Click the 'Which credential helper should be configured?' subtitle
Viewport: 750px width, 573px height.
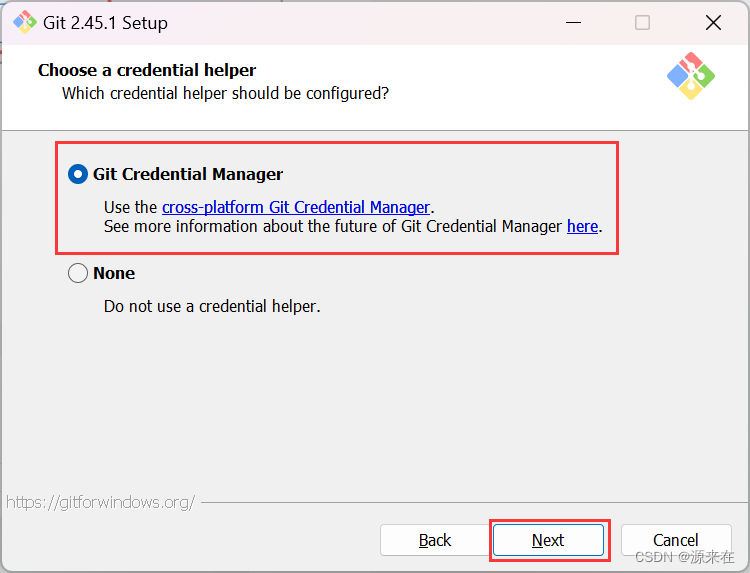pos(225,93)
